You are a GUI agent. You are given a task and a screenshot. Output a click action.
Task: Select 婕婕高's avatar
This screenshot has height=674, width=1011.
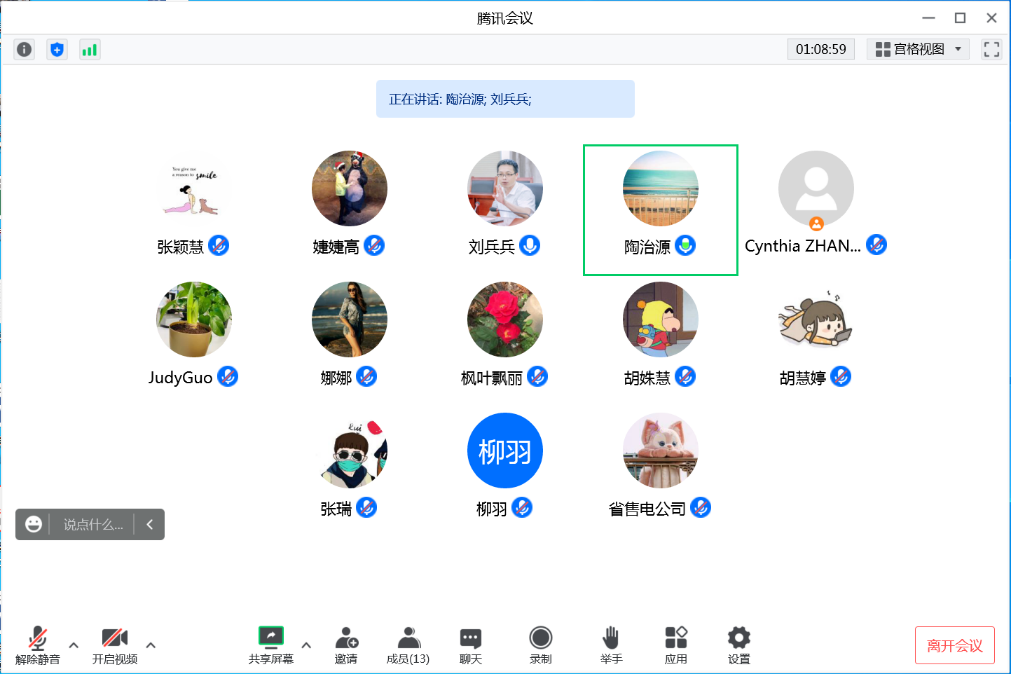(349, 188)
